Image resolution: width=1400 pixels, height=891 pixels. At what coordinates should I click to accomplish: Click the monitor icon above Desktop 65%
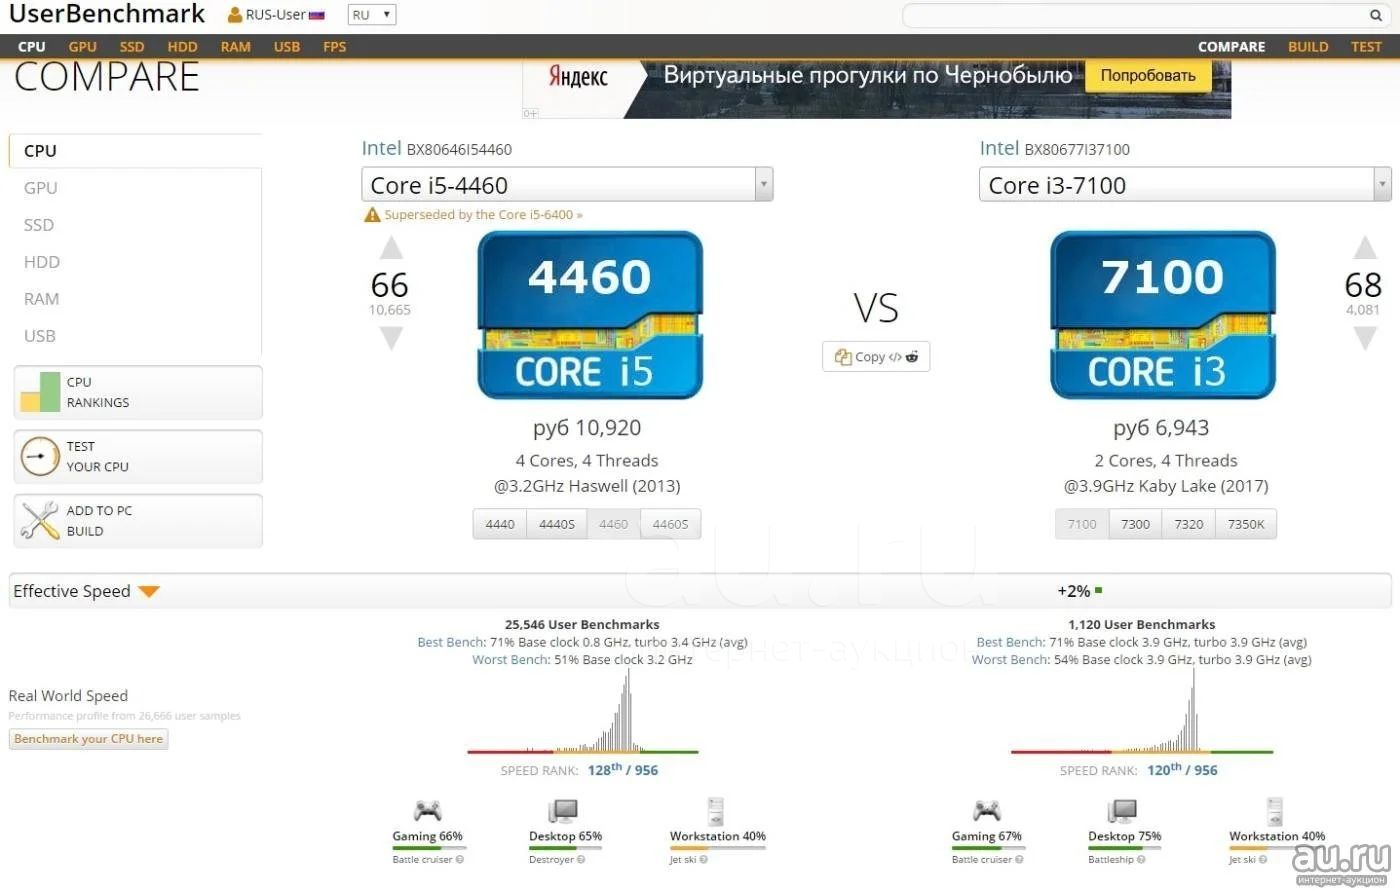pos(563,810)
